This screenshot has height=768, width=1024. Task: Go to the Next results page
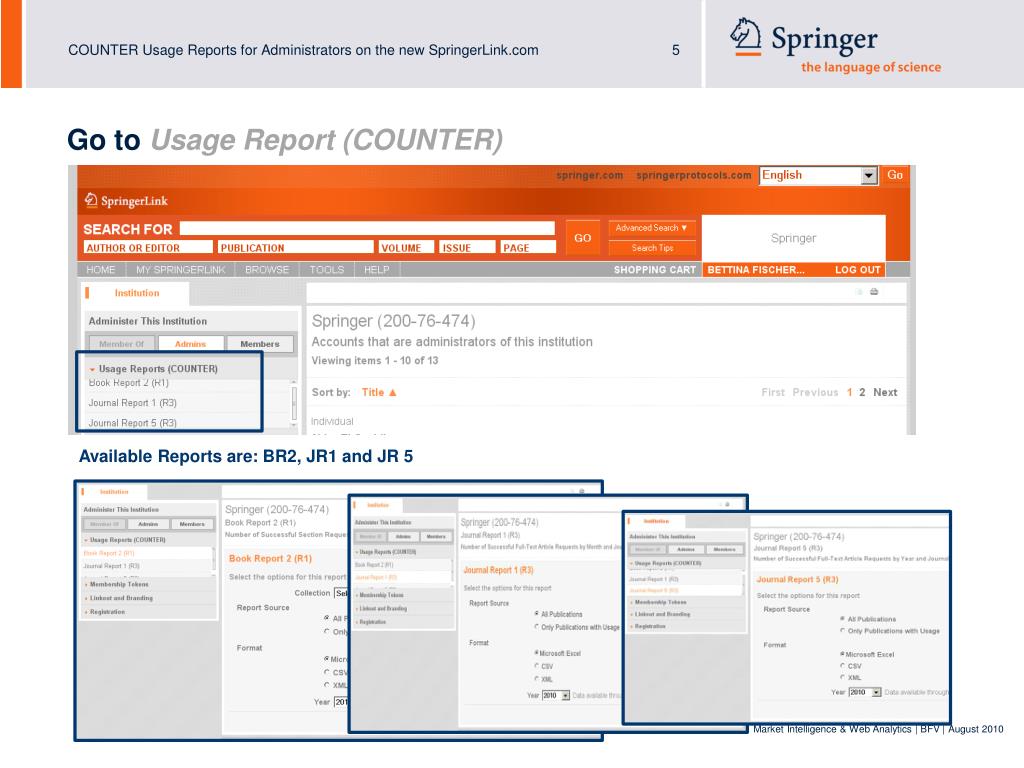click(885, 392)
